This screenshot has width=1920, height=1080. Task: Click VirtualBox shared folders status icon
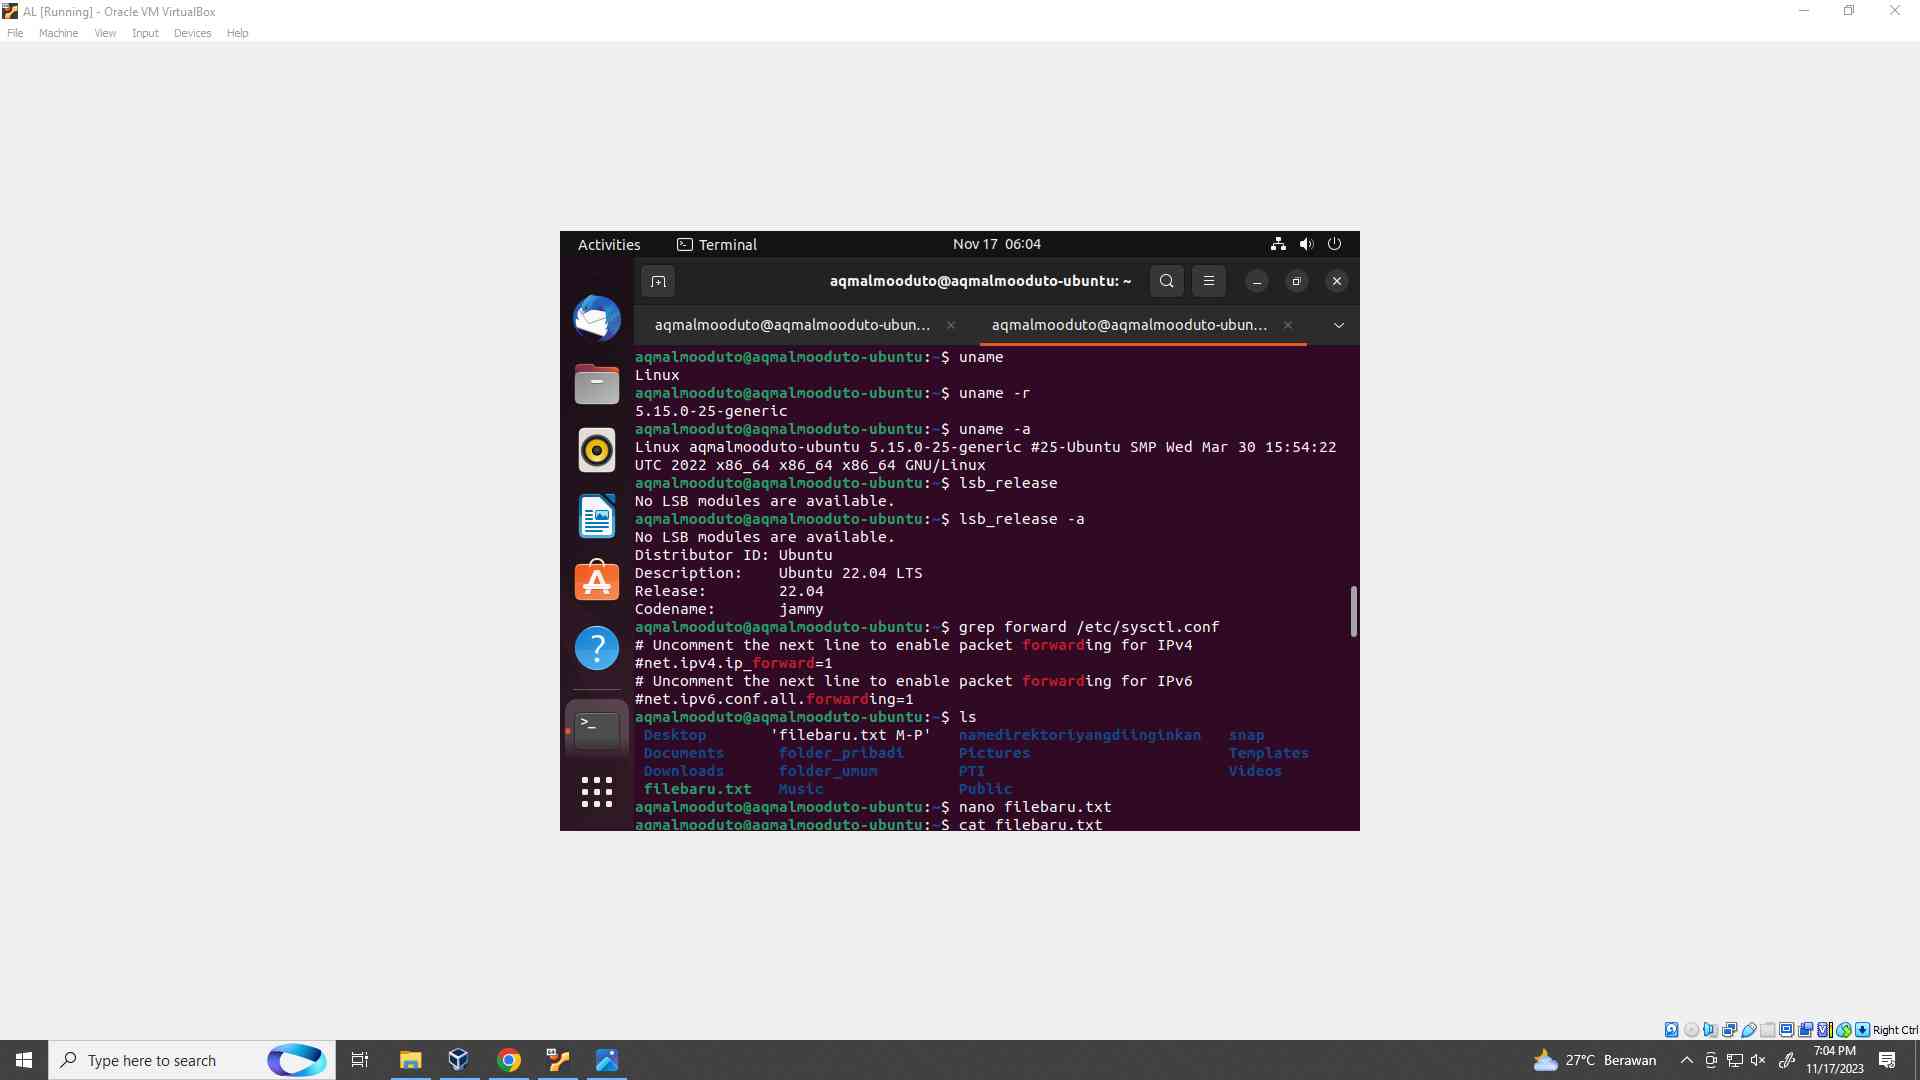coord(1767,1030)
